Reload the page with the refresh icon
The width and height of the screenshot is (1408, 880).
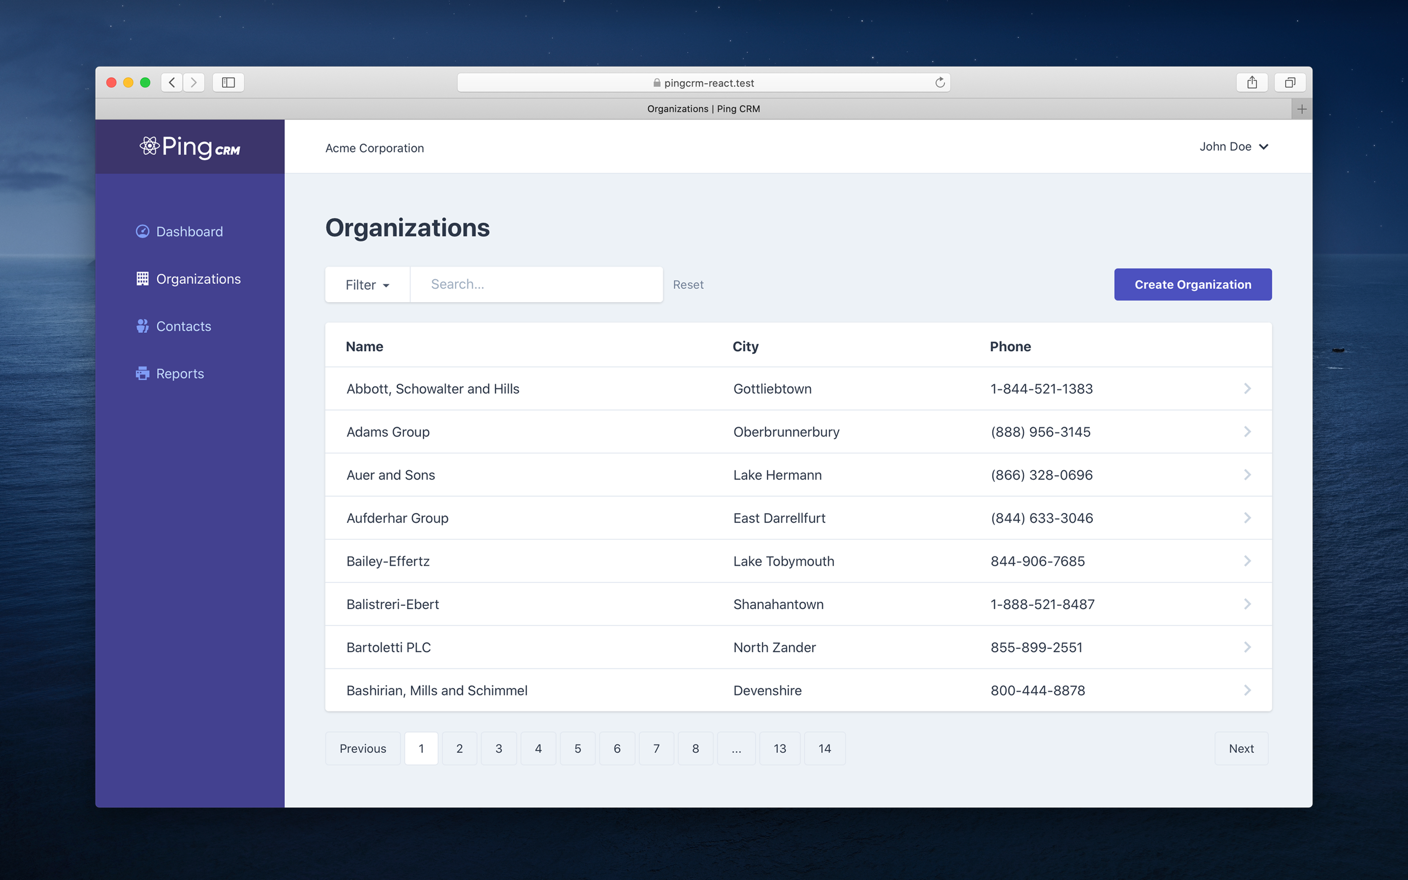coord(940,83)
